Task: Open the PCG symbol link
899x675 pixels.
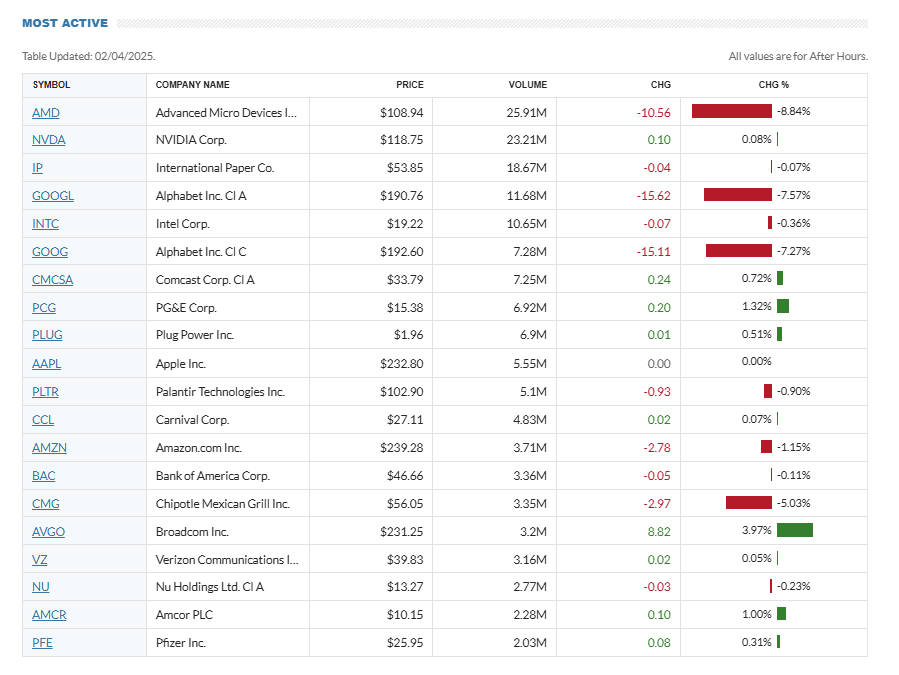Action: [x=44, y=308]
